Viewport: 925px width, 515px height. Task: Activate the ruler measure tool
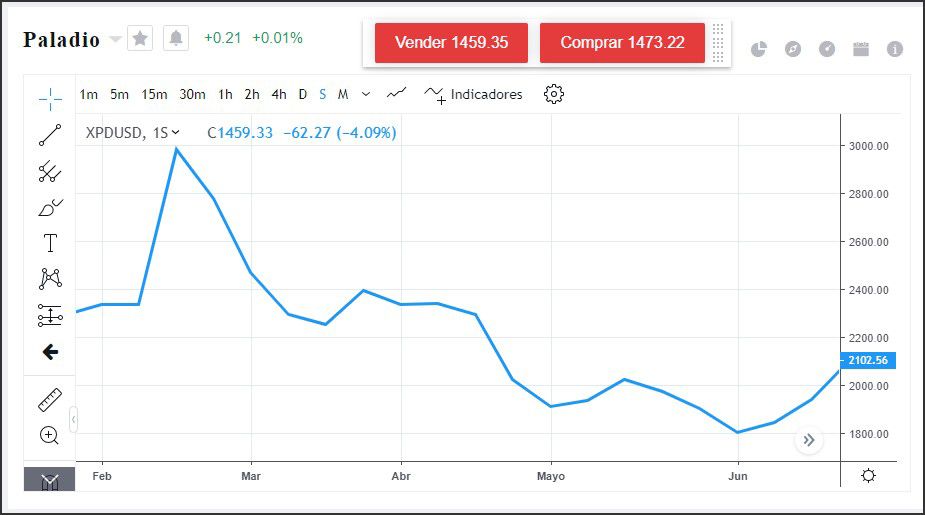click(x=50, y=400)
